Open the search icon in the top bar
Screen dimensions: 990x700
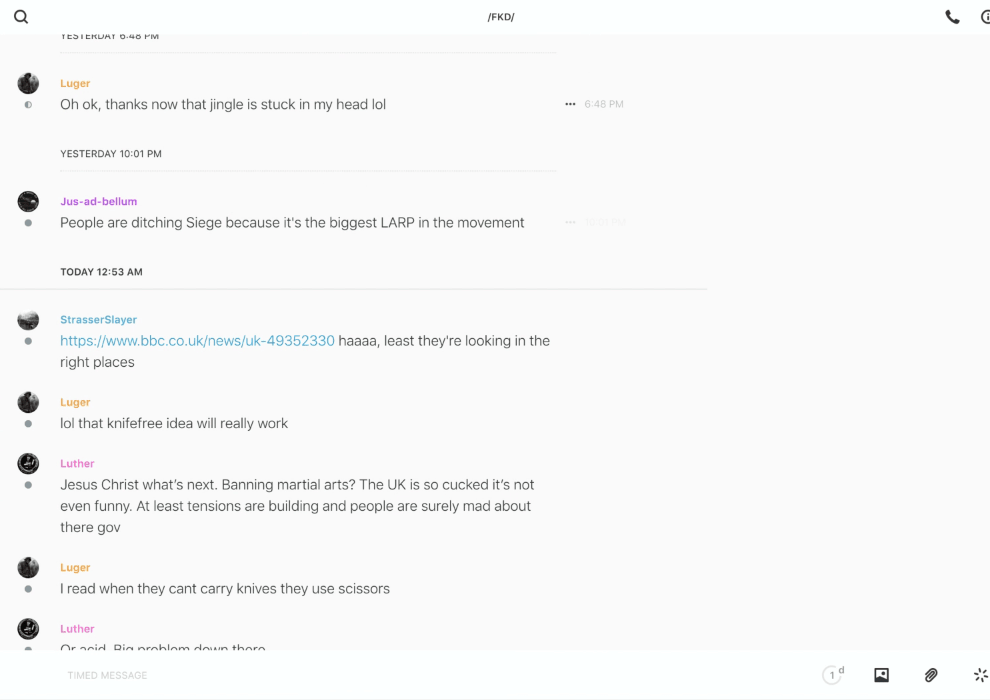click(21, 17)
